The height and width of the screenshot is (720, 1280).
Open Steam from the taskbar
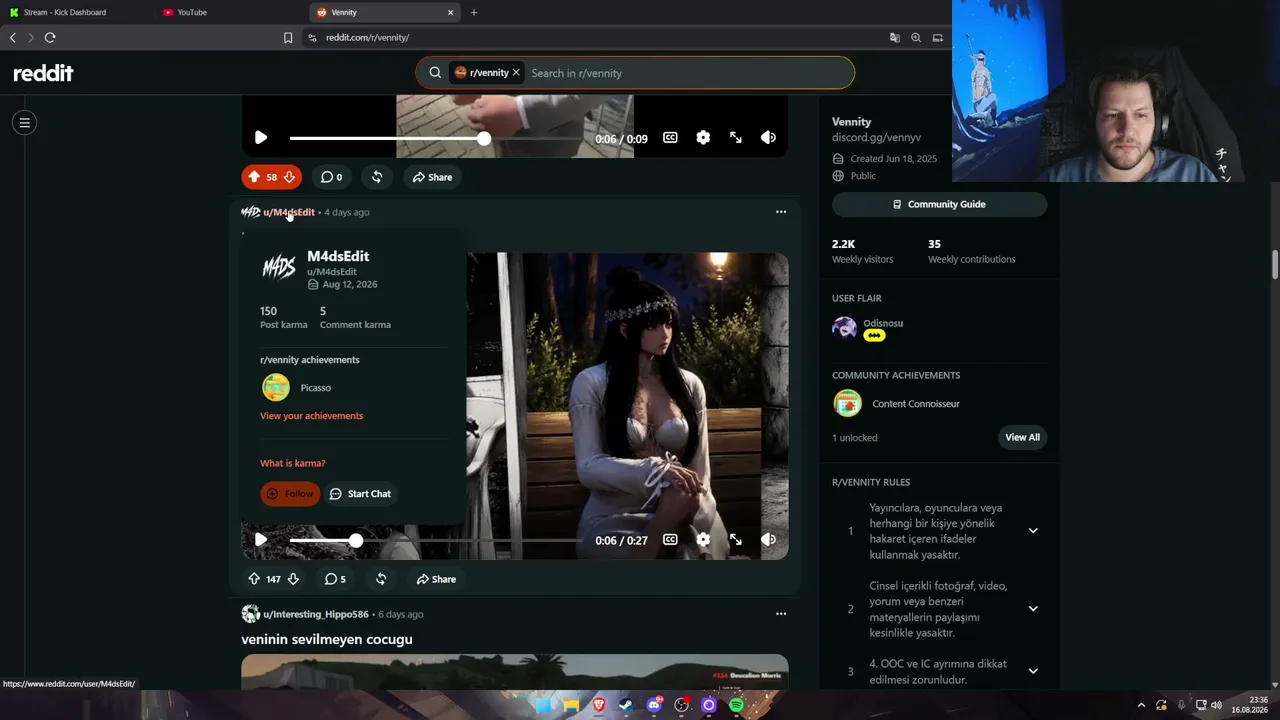pyautogui.click(x=626, y=705)
